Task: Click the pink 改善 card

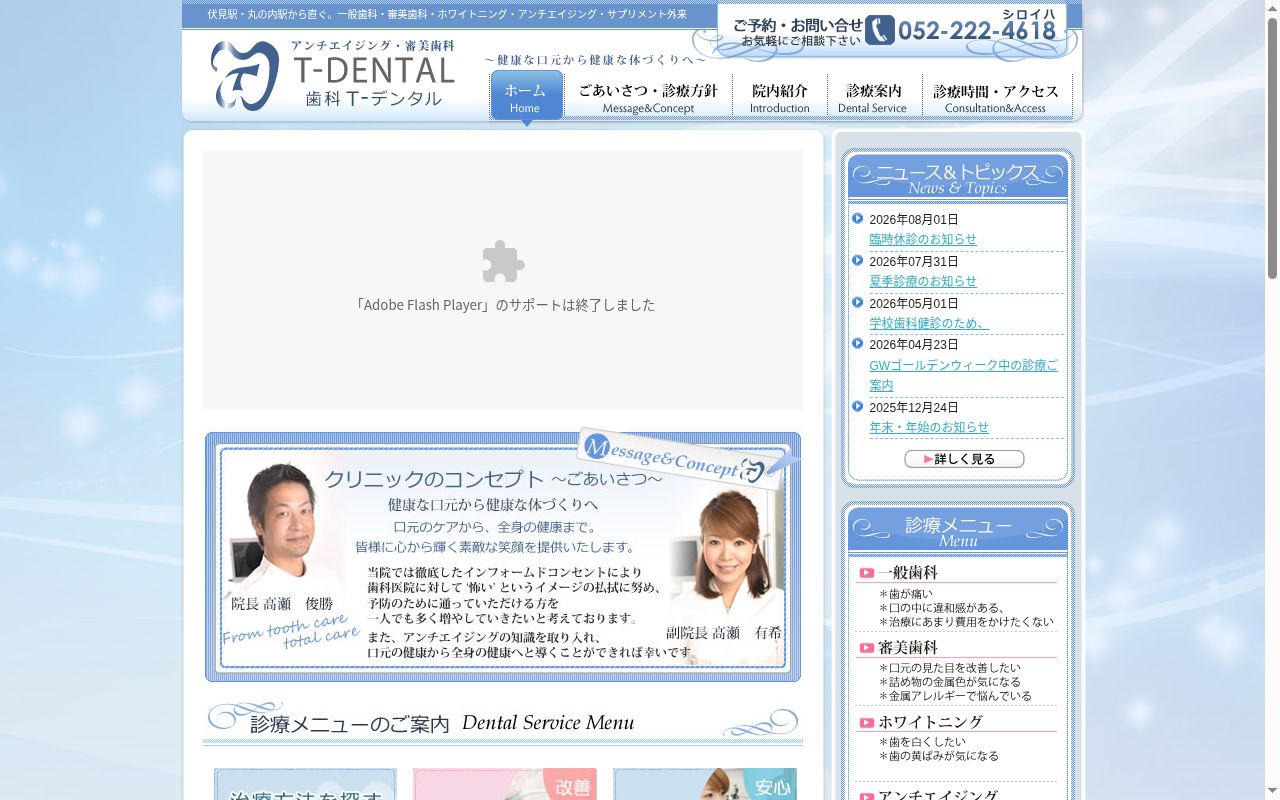Action: [505, 784]
